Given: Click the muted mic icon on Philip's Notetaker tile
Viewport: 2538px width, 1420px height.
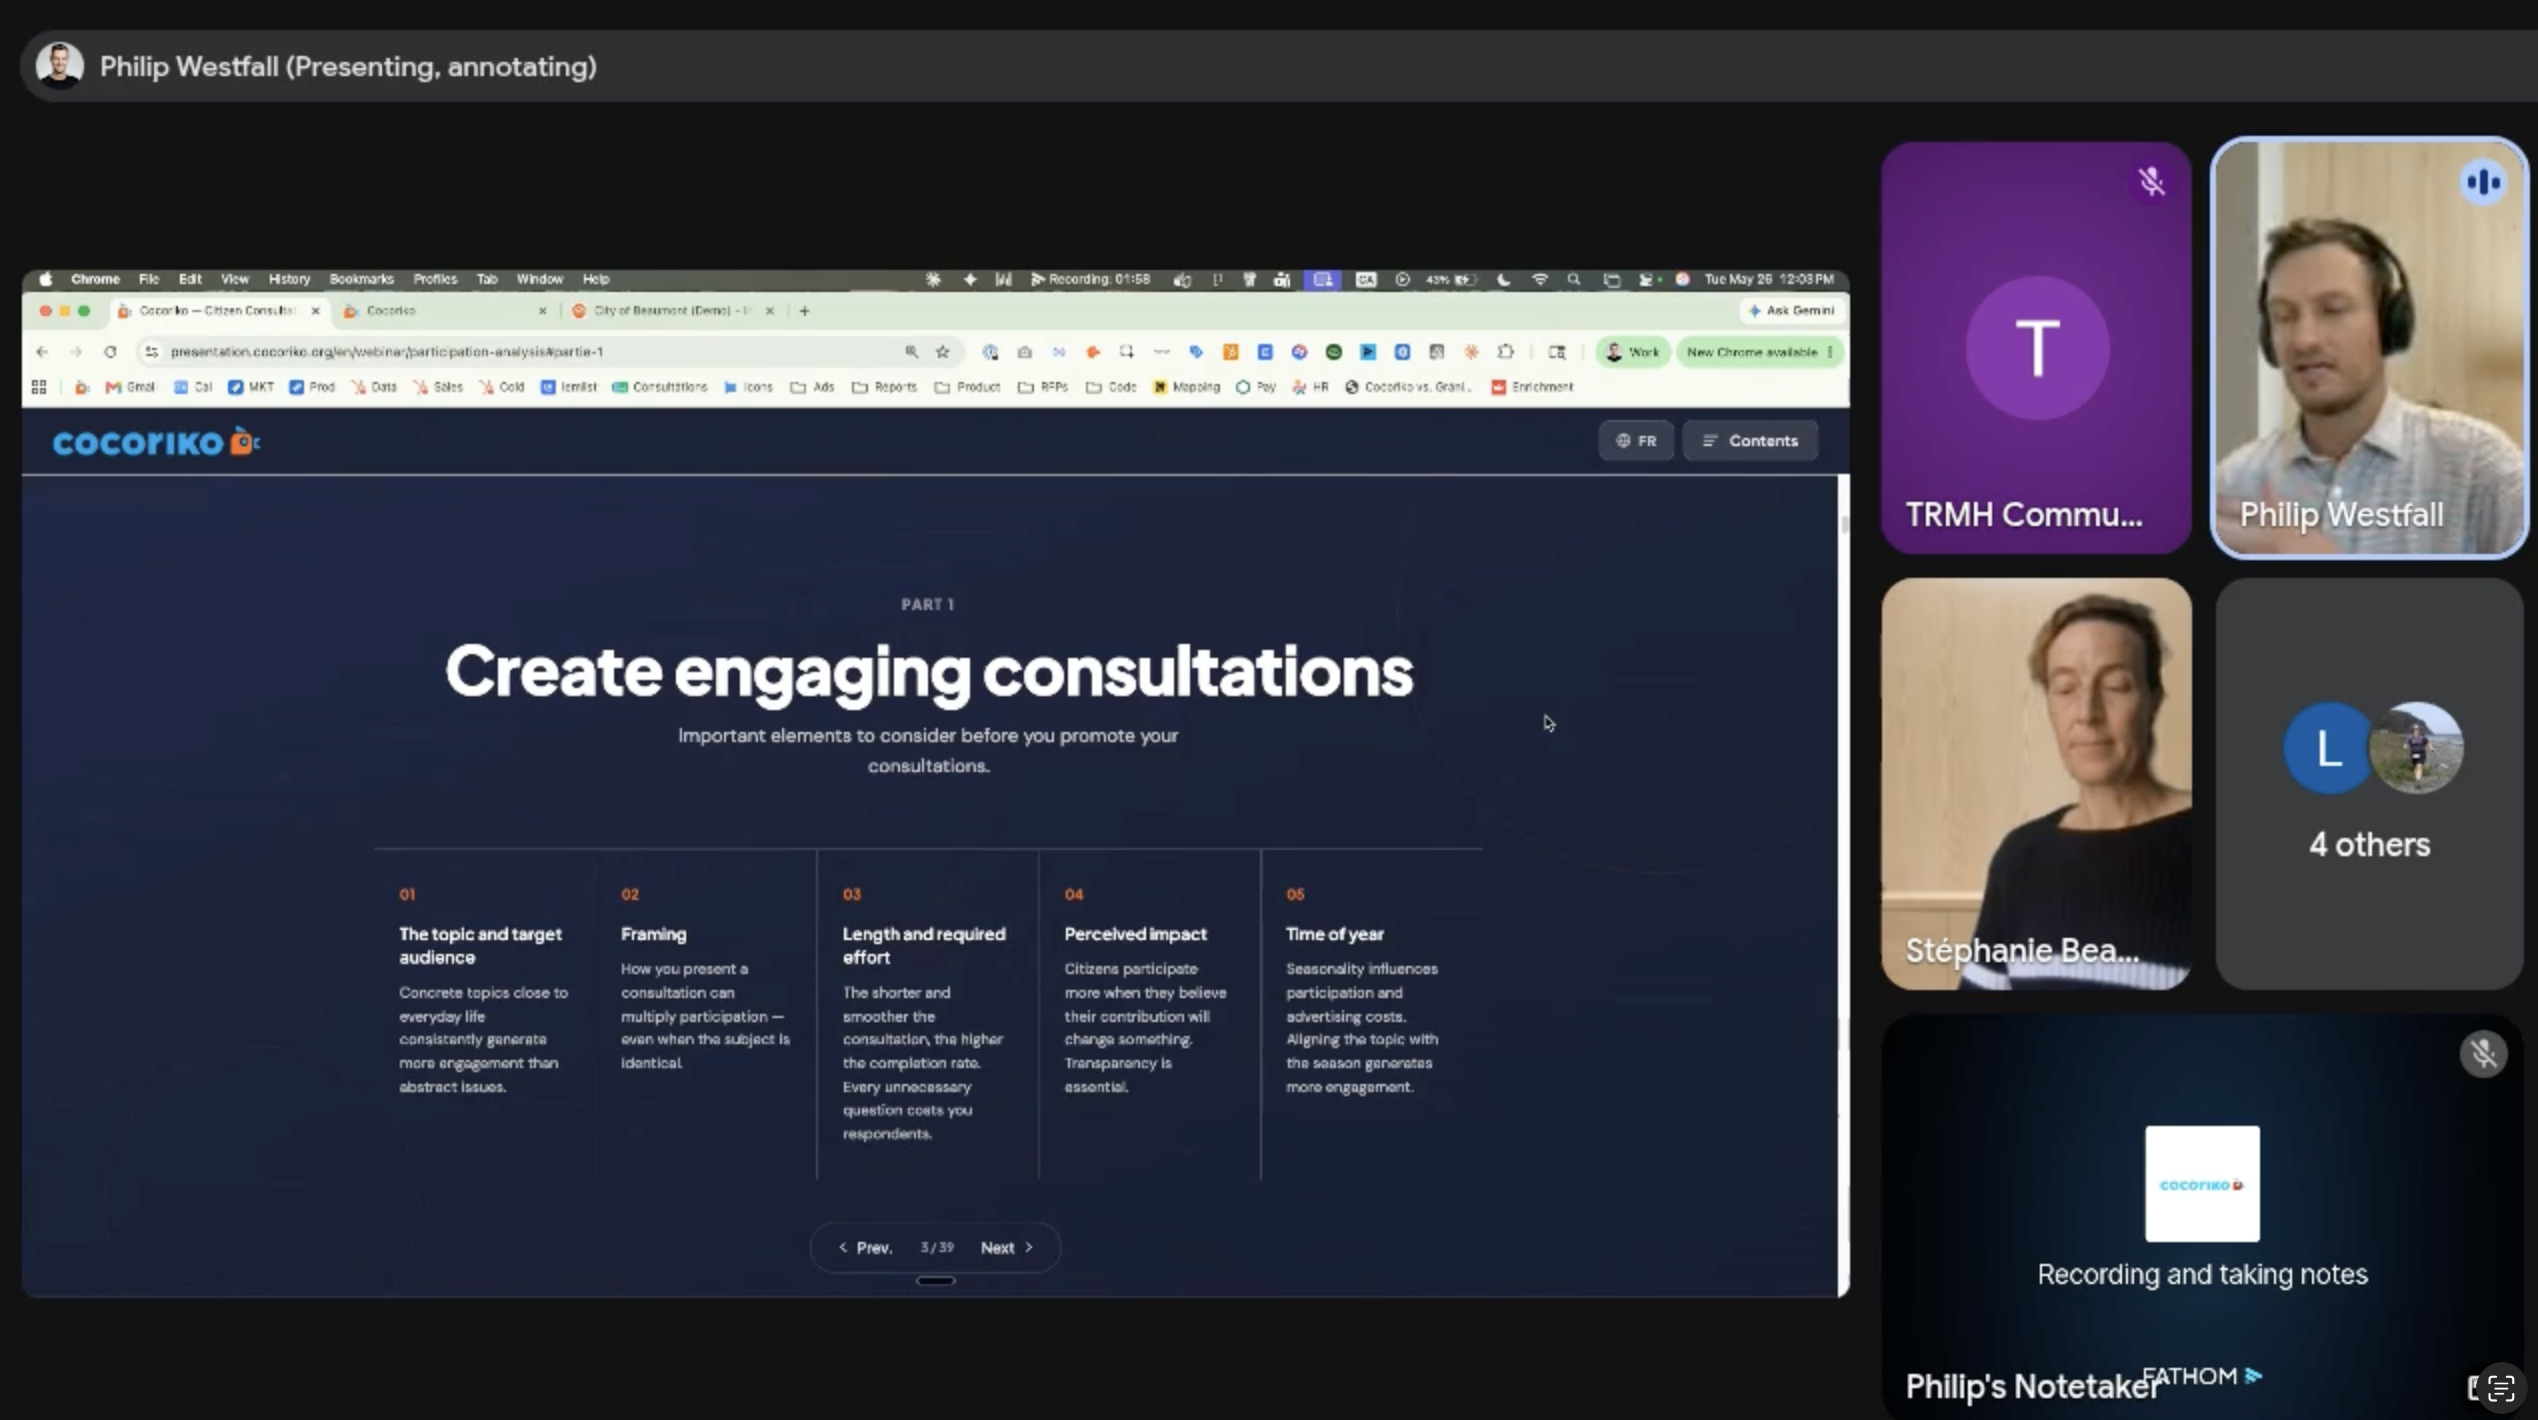Looking at the screenshot, I should [x=2483, y=1054].
